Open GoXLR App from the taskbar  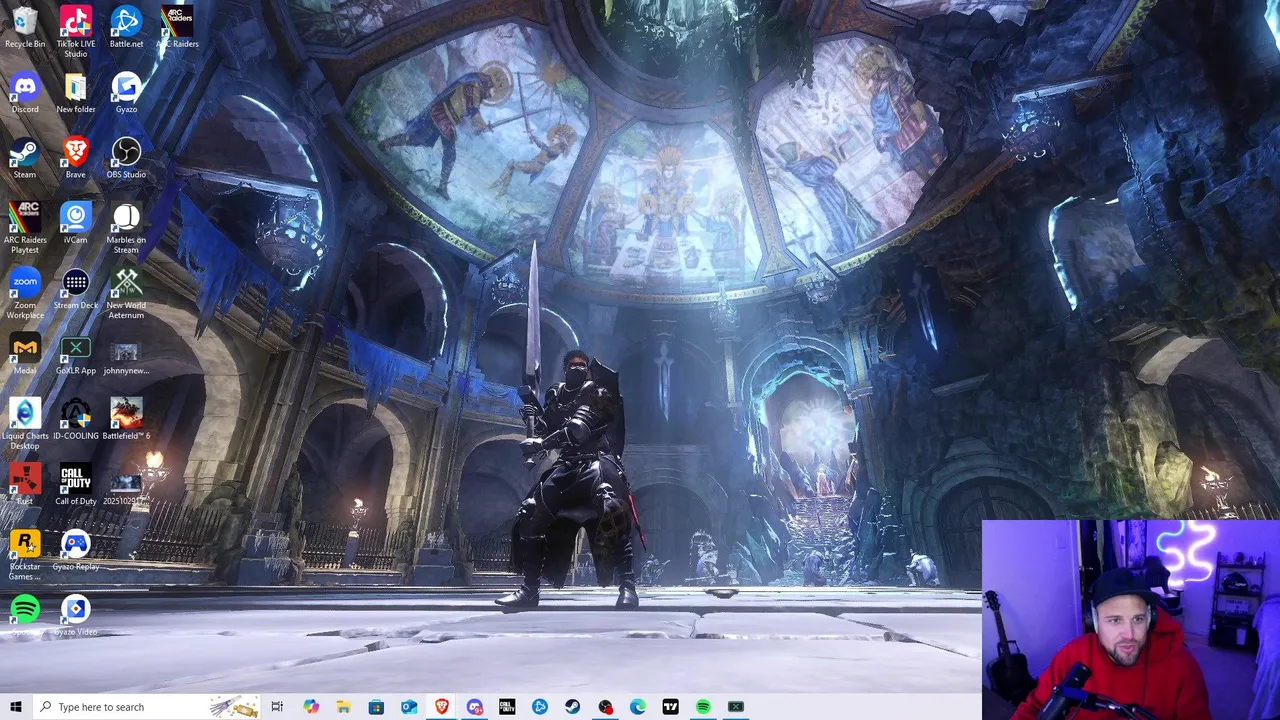736,707
